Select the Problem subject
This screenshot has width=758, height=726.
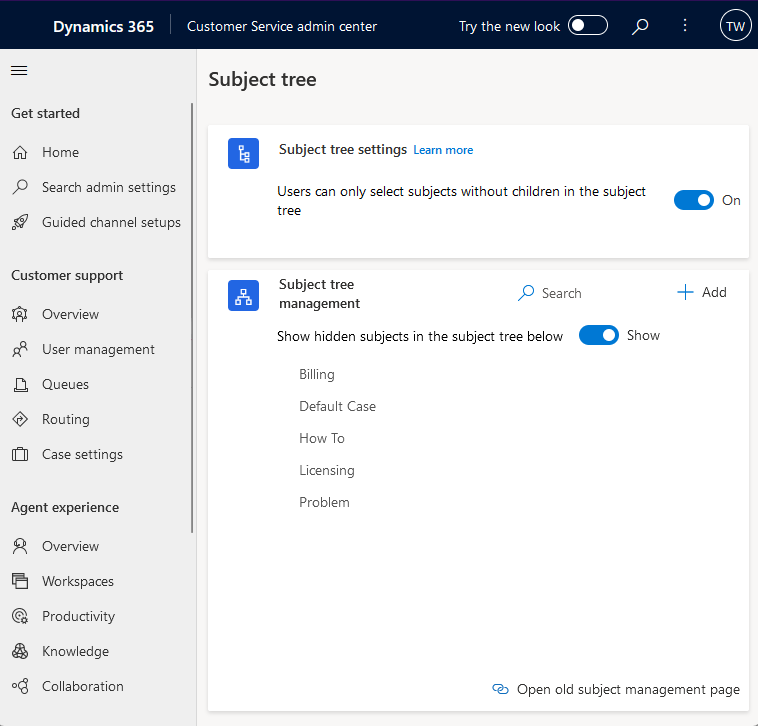(324, 502)
